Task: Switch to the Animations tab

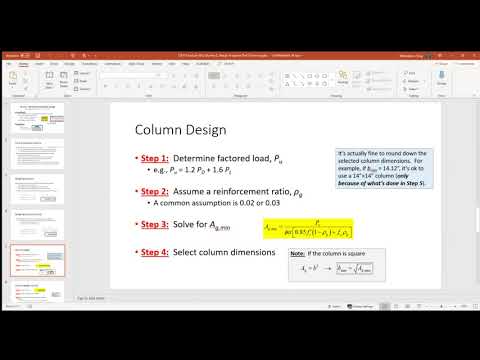Action: click(x=112, y=64)
